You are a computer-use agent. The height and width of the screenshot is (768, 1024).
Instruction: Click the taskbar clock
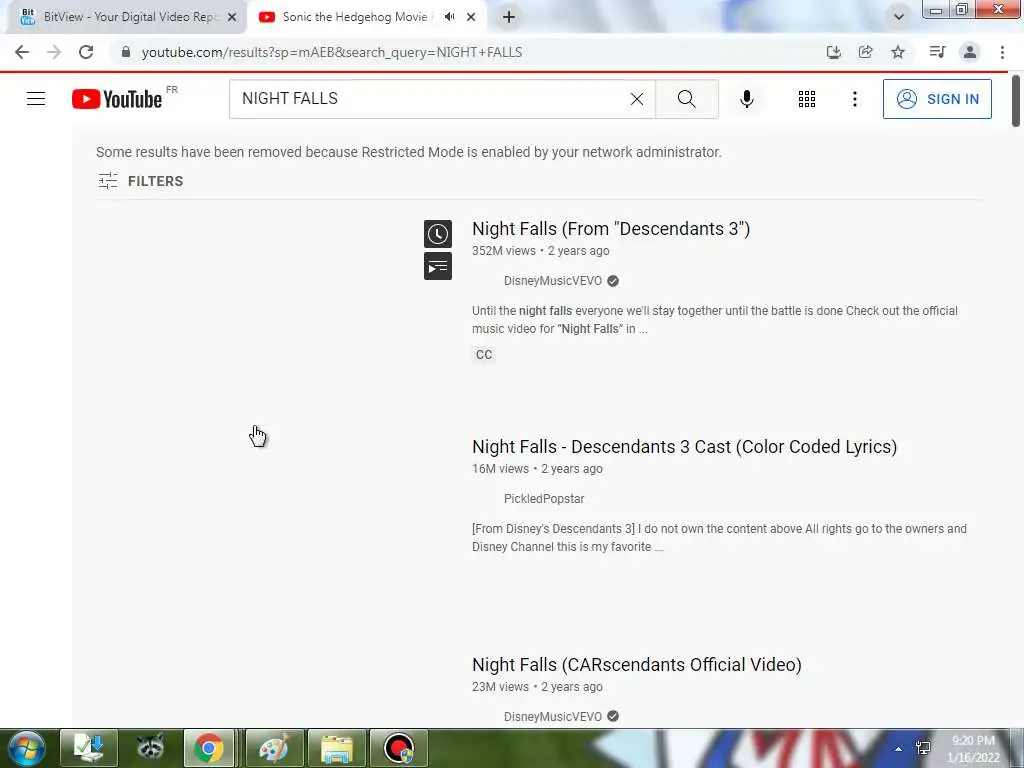coord(974,750)
